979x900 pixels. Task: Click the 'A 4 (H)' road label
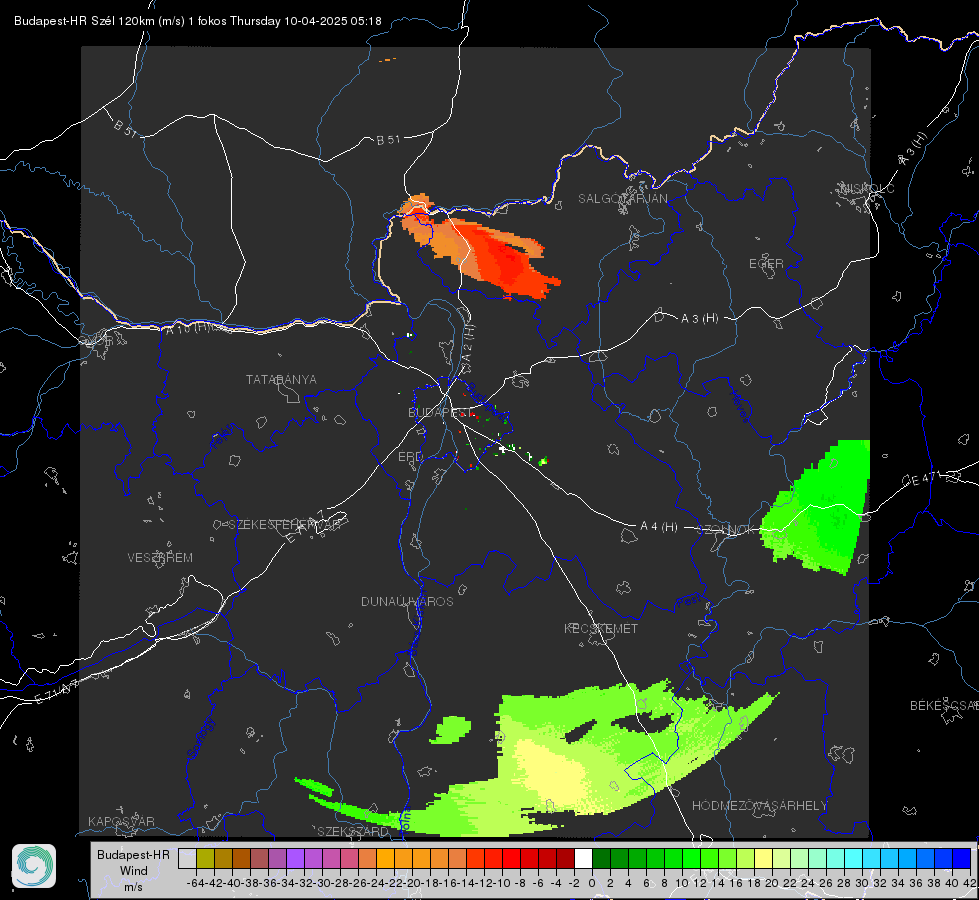[659, 527]
